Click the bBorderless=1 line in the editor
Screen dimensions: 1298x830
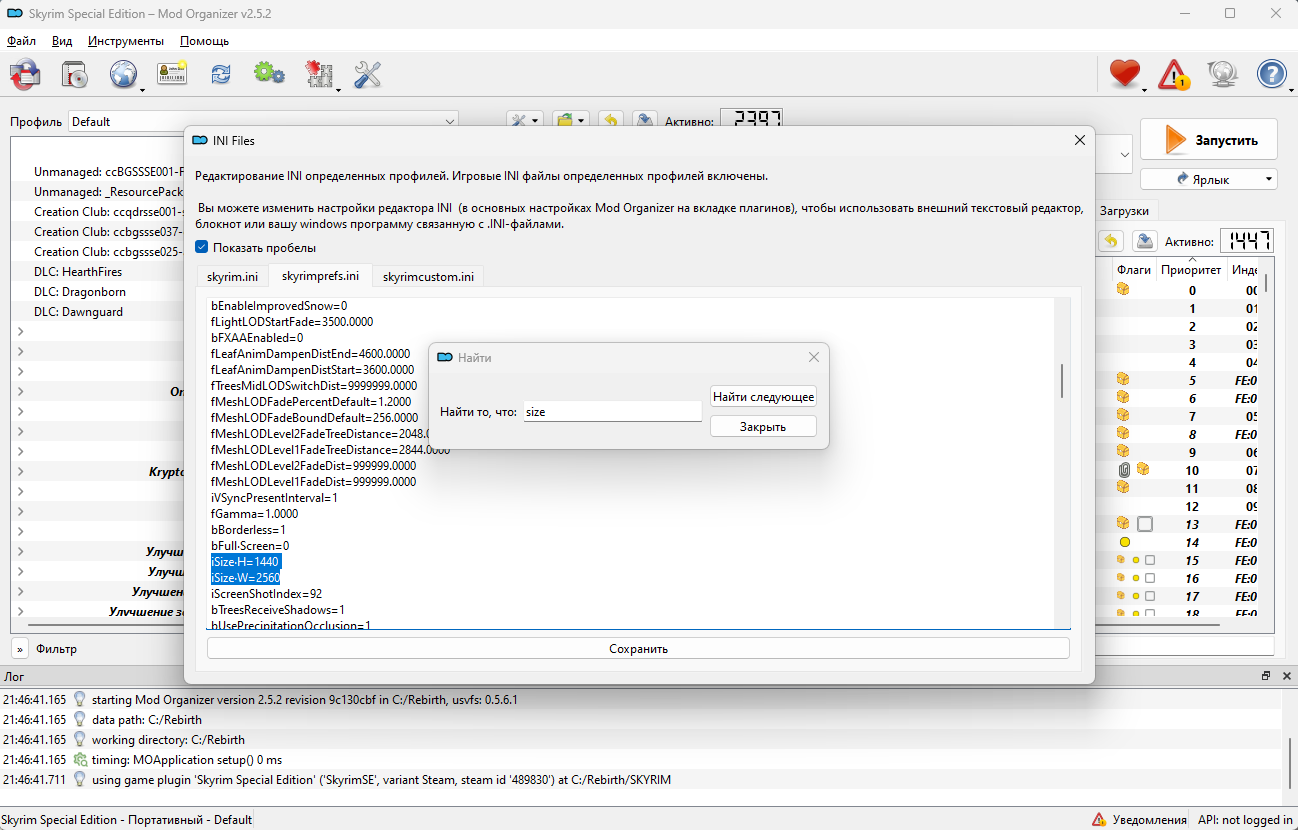click(x=249, y=530)
